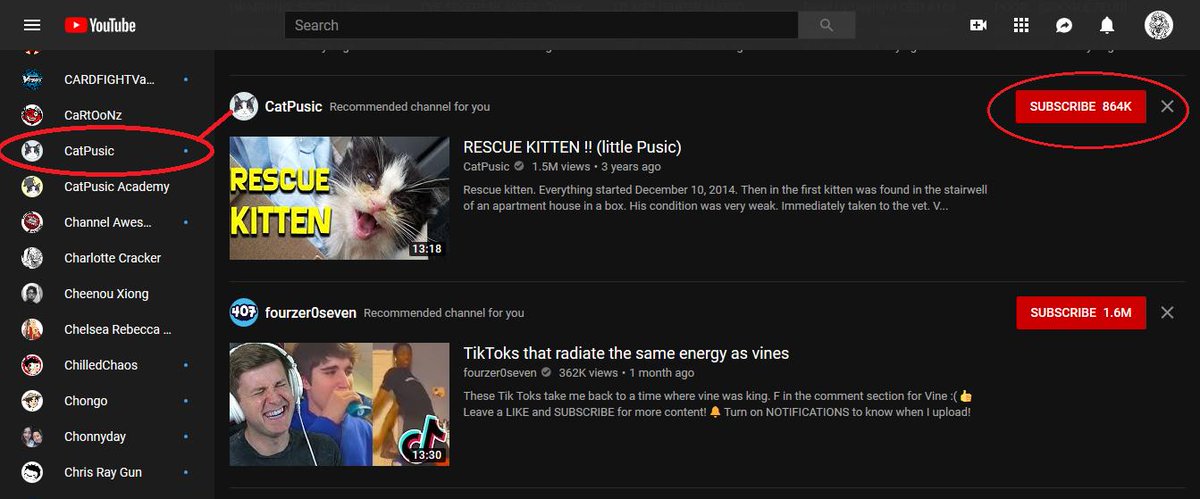Open the hamburger guide menu
Screen dimensions: 1200x499
click(x=32, y=25)
